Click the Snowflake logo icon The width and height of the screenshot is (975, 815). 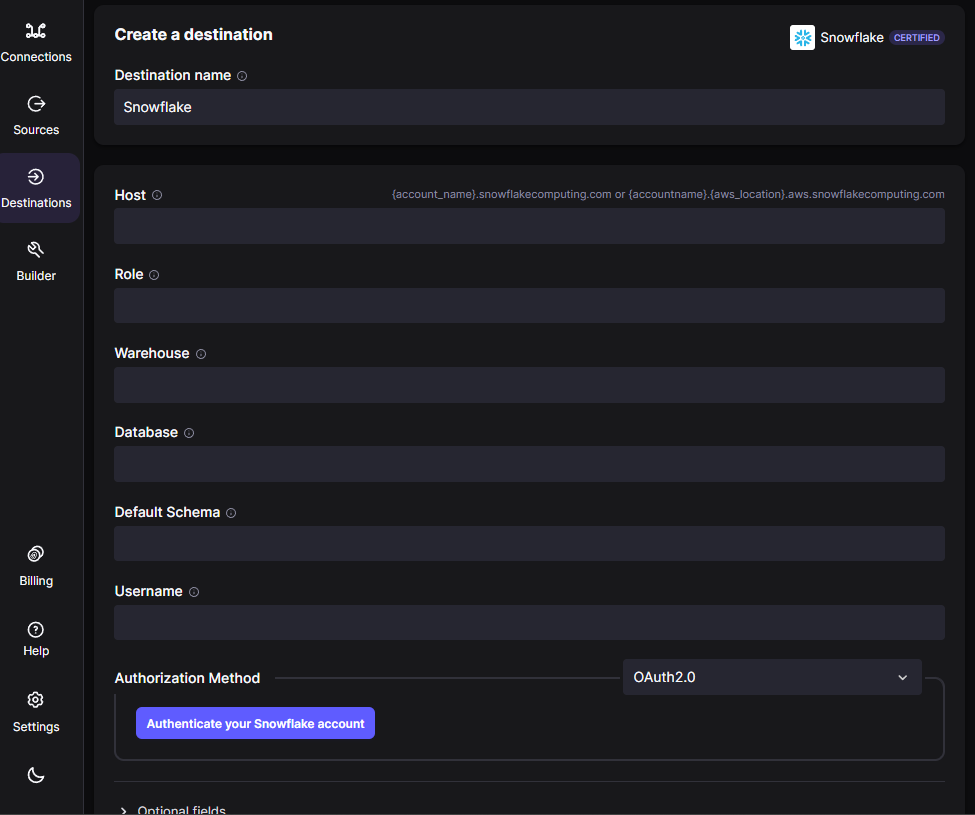click(x=802, y=37)
